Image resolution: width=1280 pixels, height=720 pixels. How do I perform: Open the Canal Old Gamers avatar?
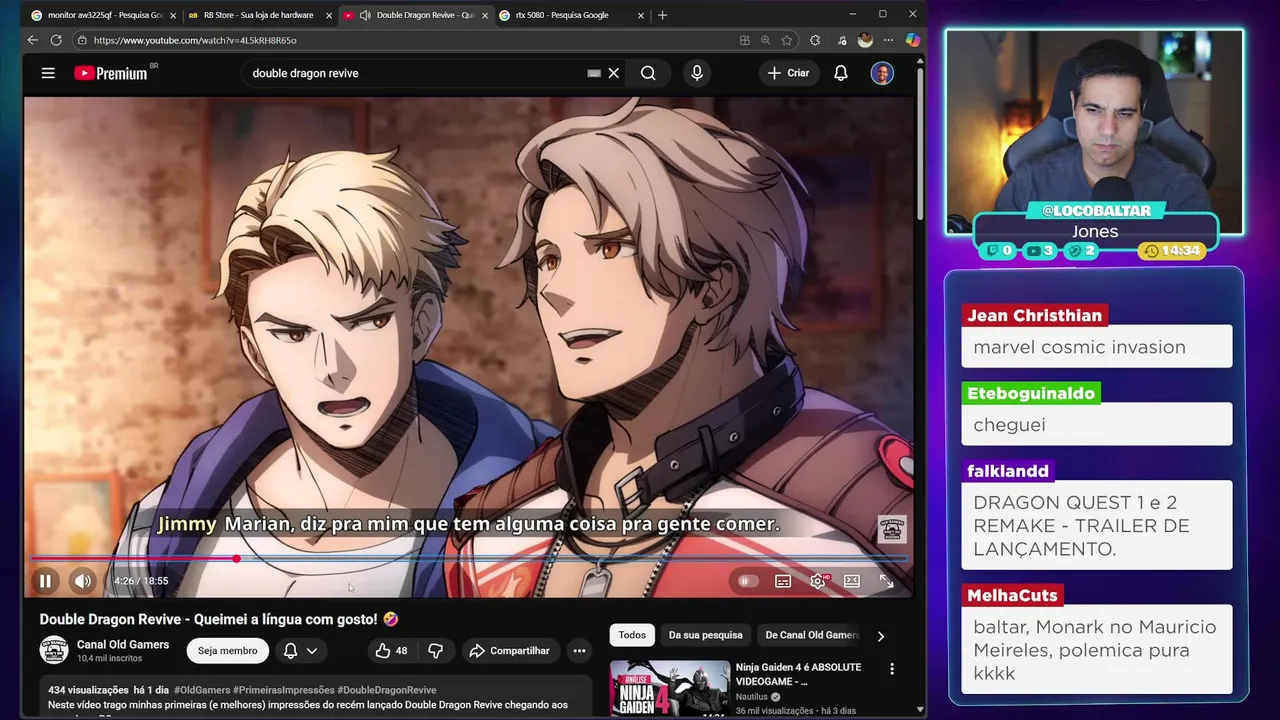pyautogui.click(x=53, y=651)
